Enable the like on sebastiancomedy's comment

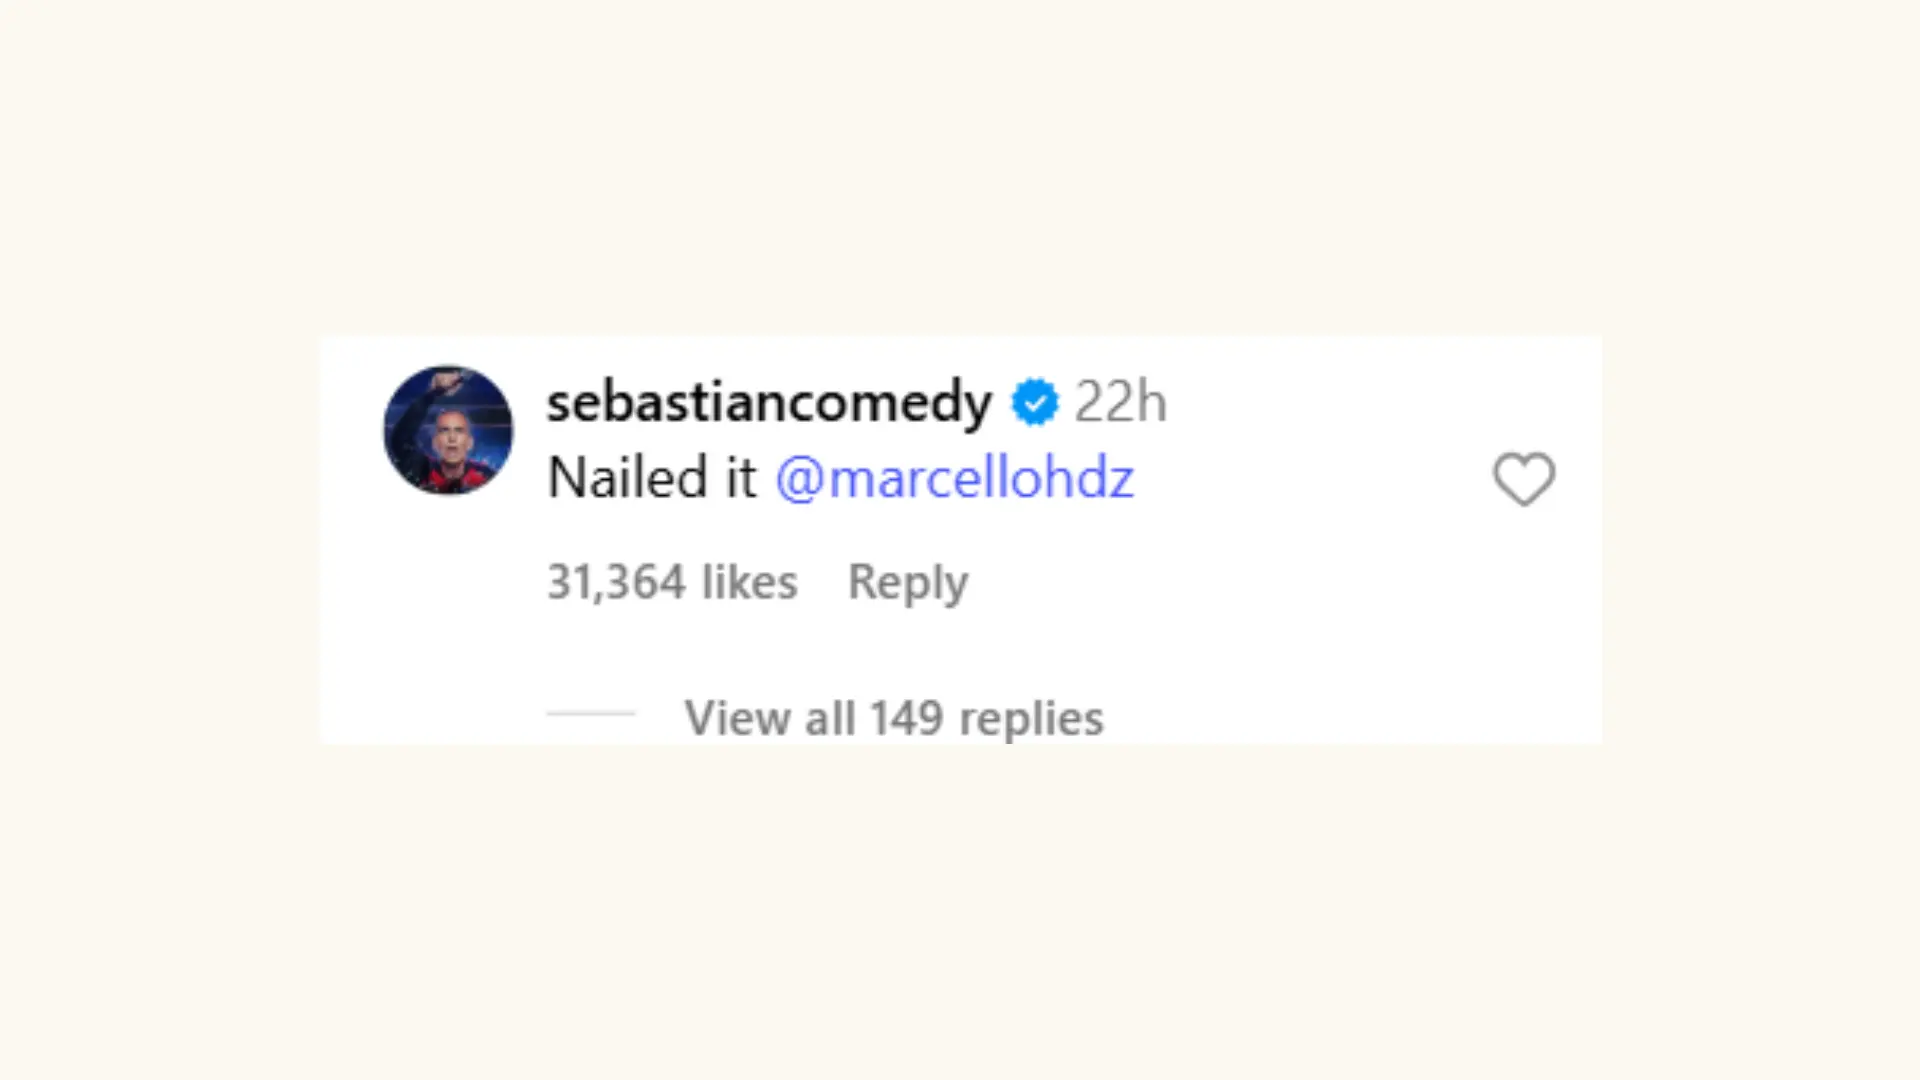pos(1523,479)
